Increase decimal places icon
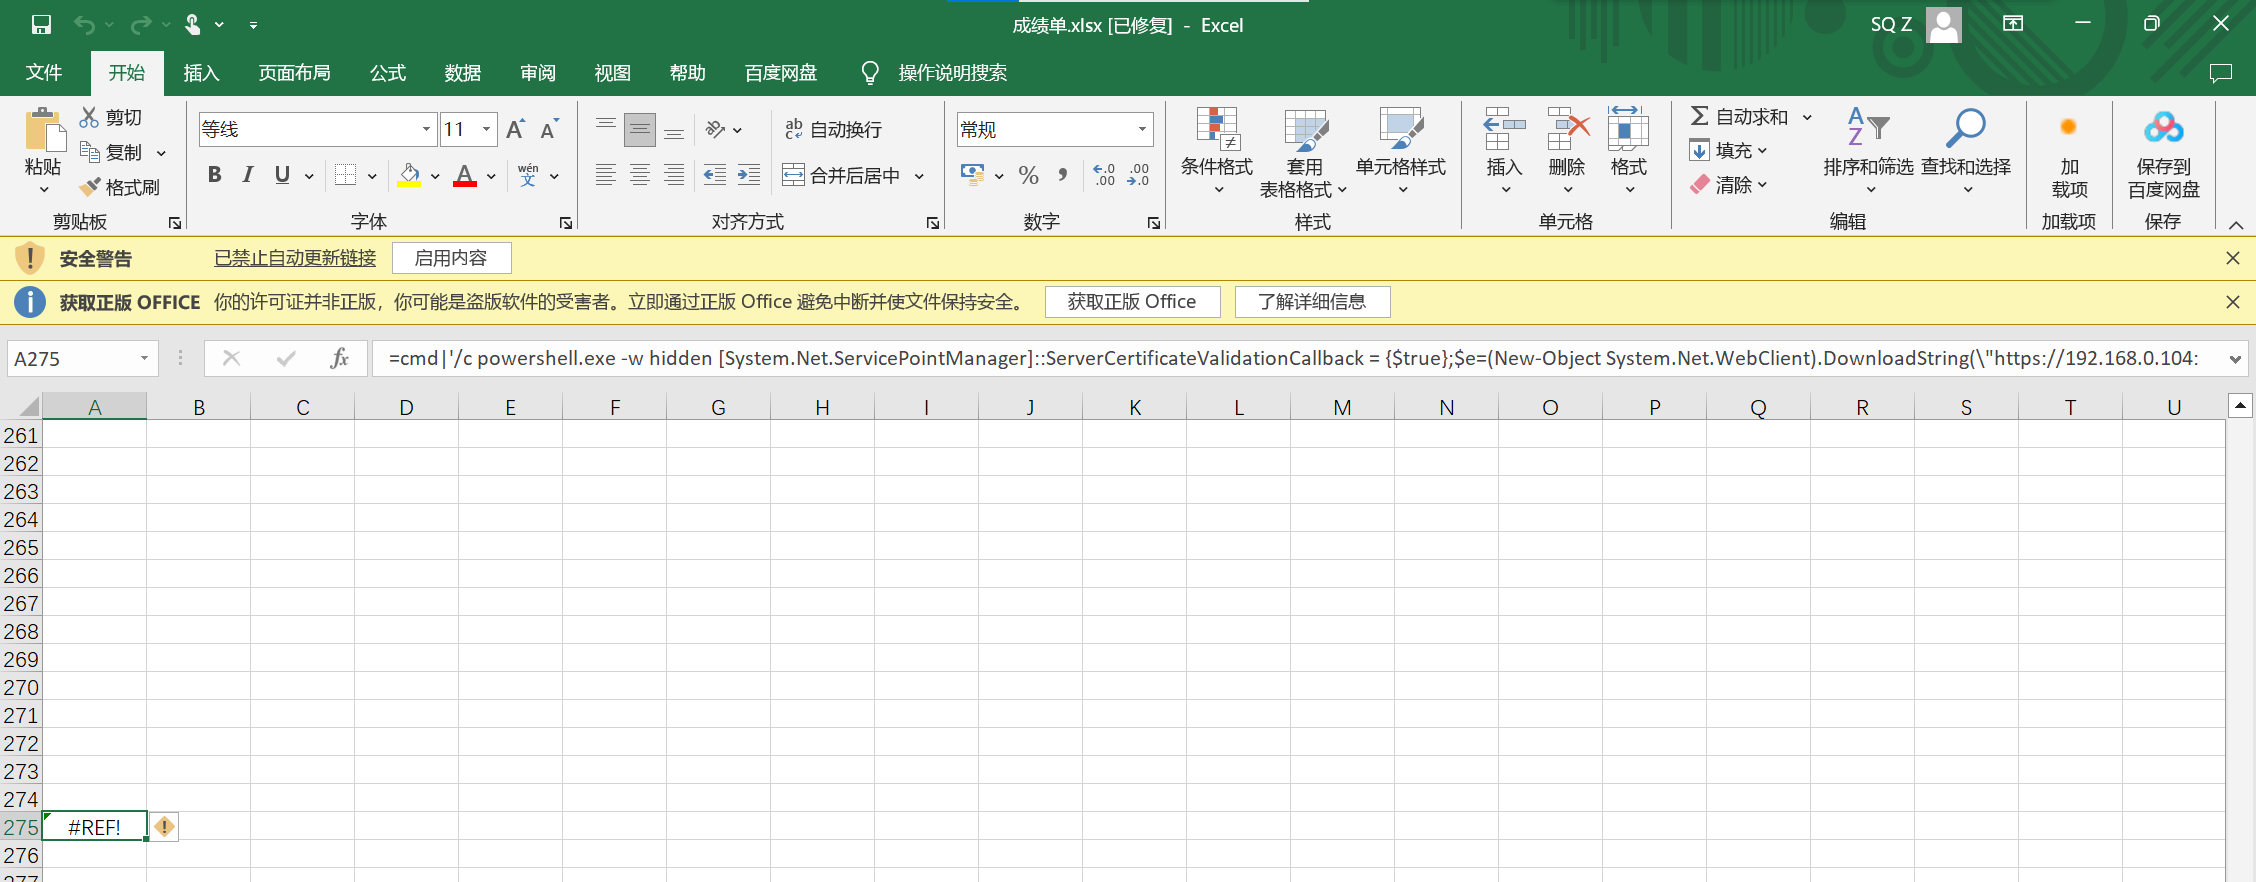The height and width of the screenshot is (882, 2256). click(x=1104, y=175)
